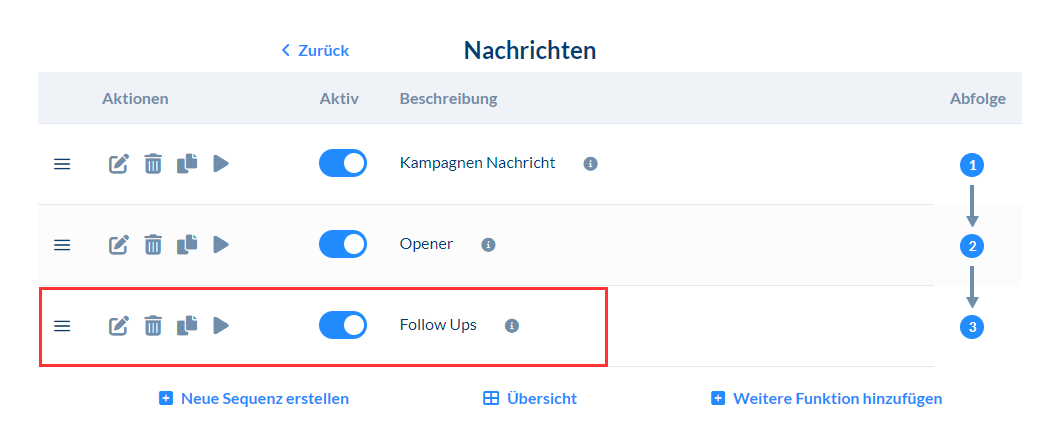Toggle Opener active switch off
The height and width of the screenshot is (447, 1061).
(342, 244)
